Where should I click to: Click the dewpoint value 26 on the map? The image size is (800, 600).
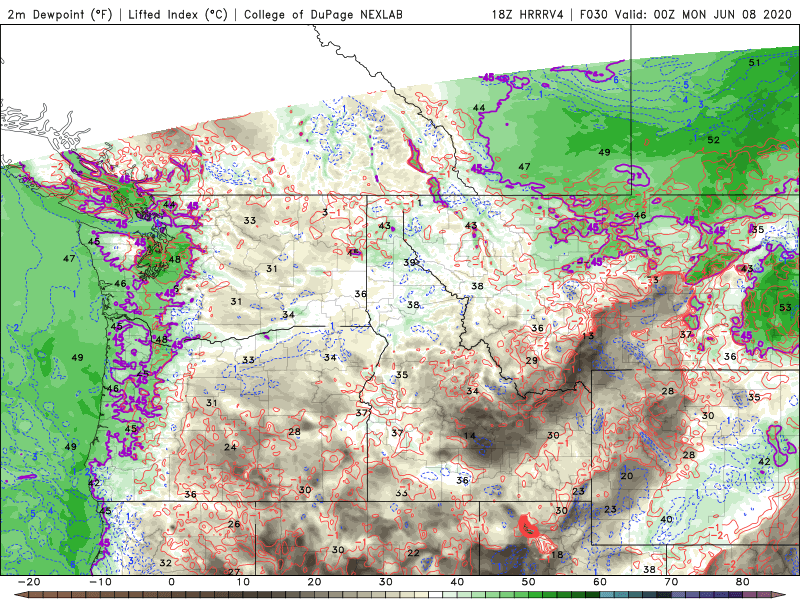[234, 524]
